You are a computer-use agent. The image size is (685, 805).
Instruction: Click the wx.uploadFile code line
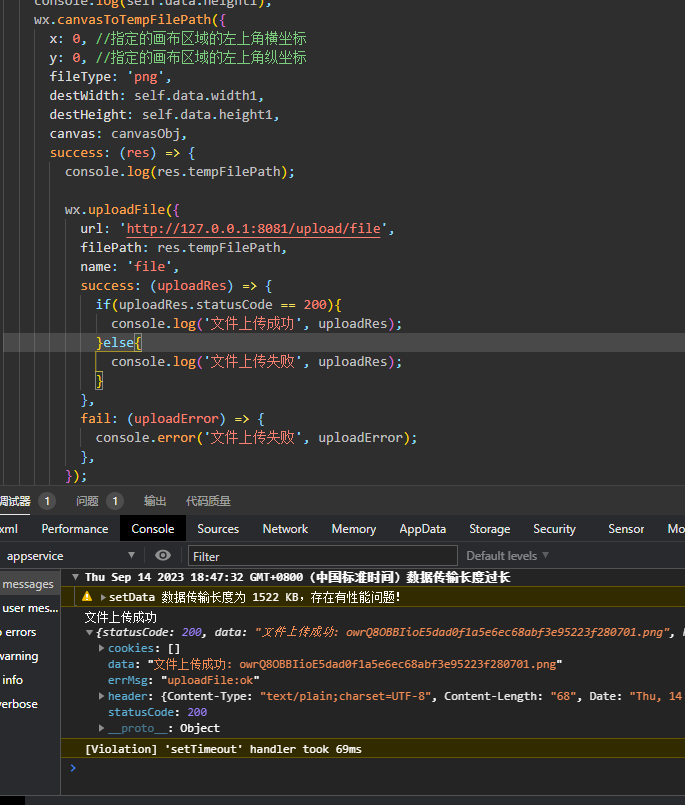click(x=122, y=210)
